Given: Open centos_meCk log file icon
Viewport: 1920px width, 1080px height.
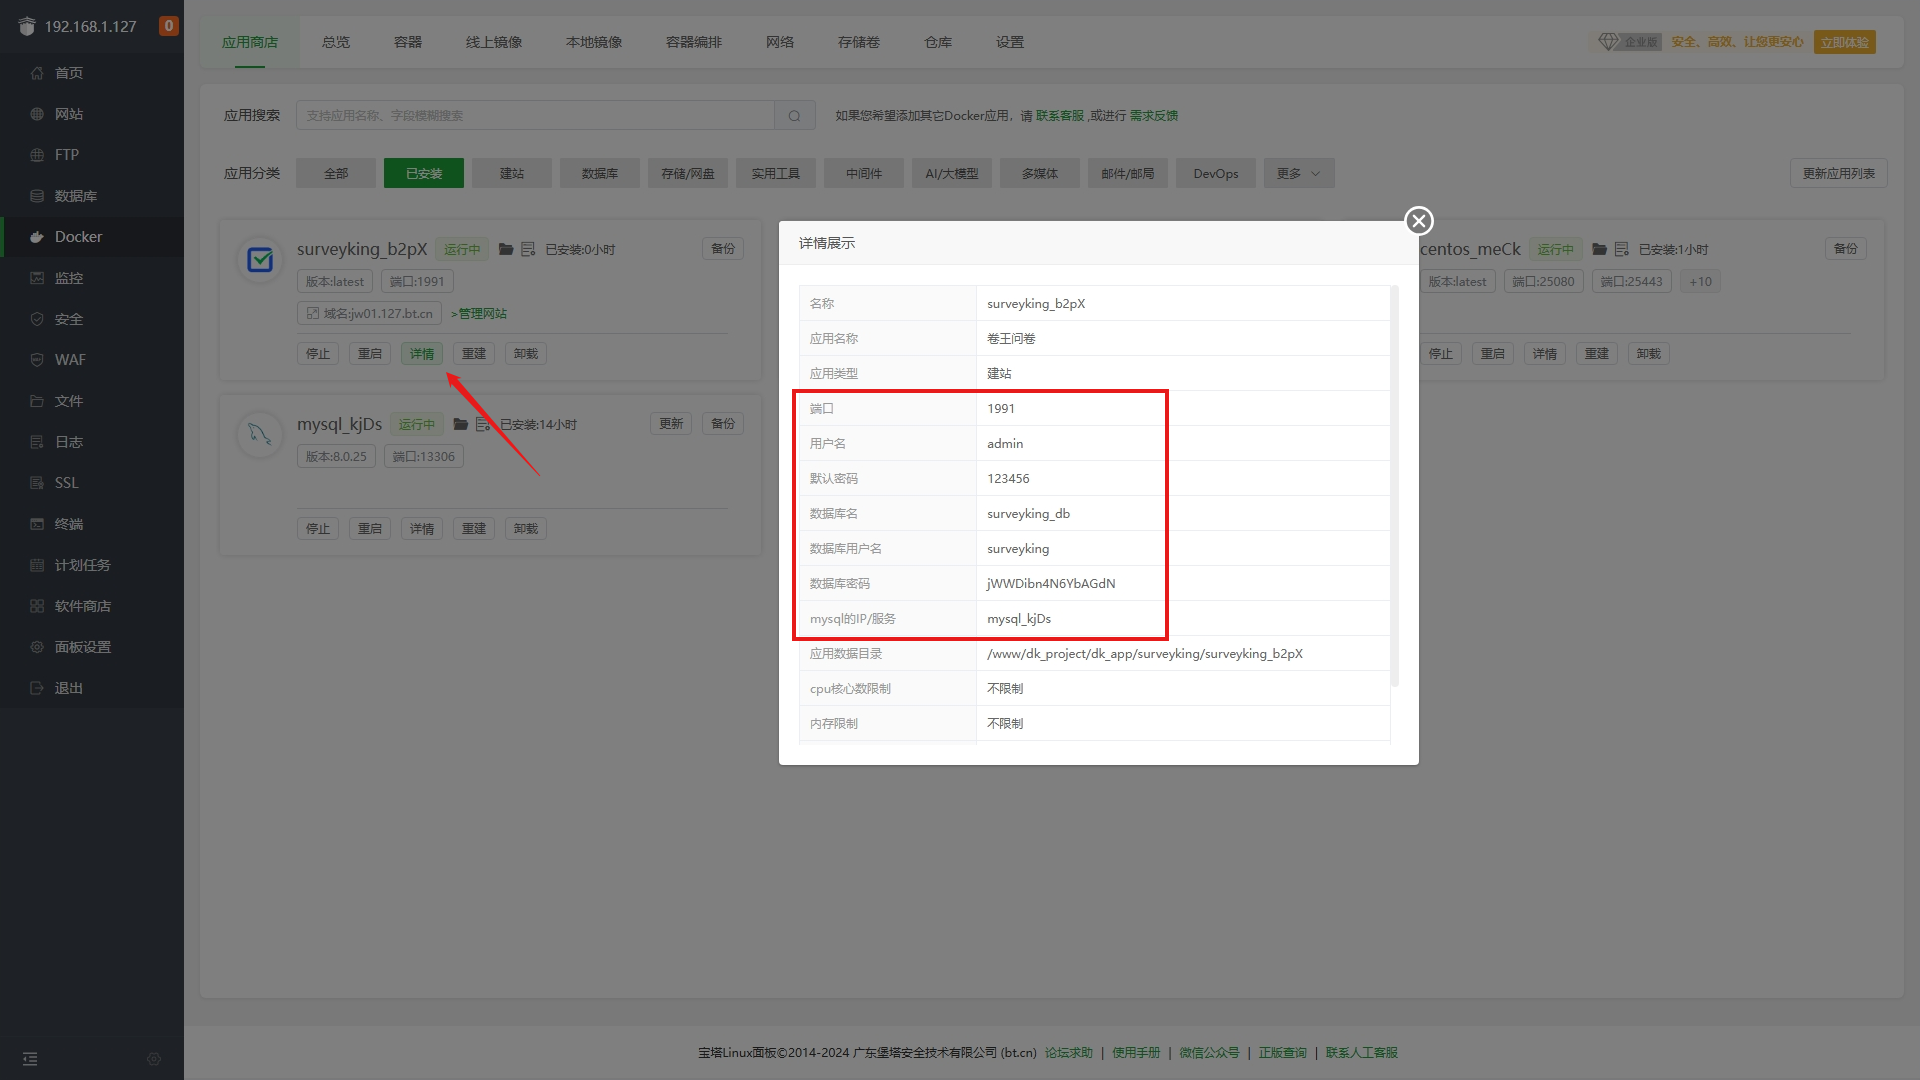Looking at the screenshot, I should coord(1622,249).
